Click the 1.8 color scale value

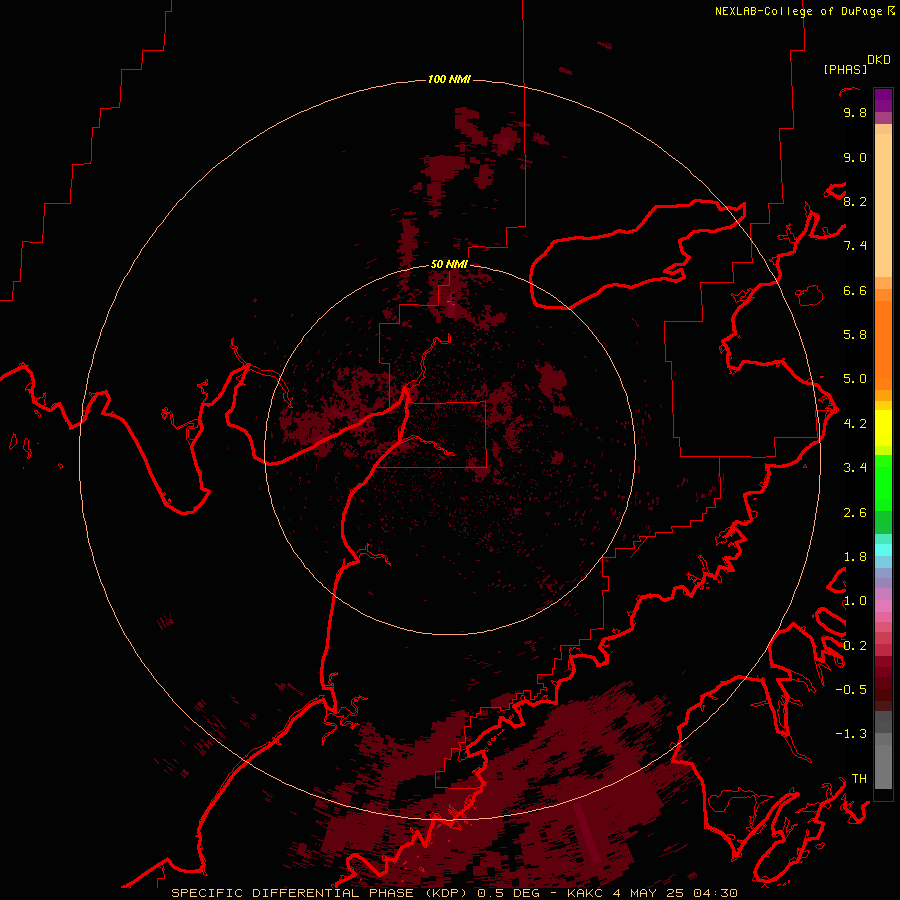click(x=855, y=557)
